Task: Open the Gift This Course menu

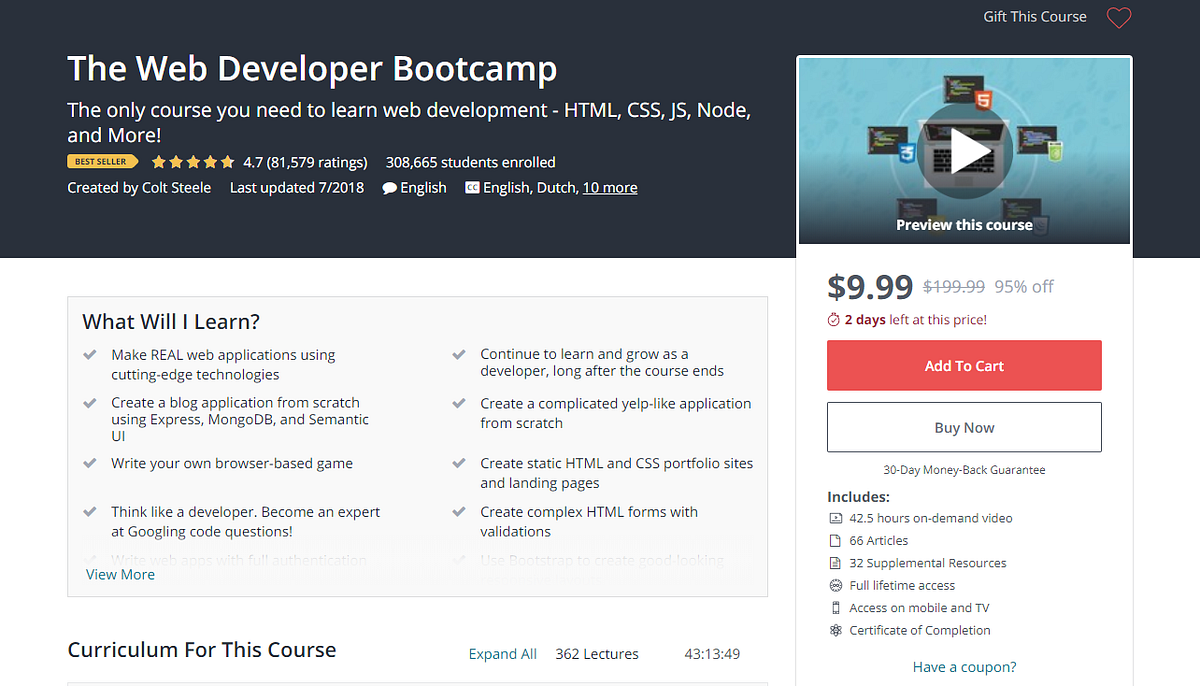Action: point(1034,16)
